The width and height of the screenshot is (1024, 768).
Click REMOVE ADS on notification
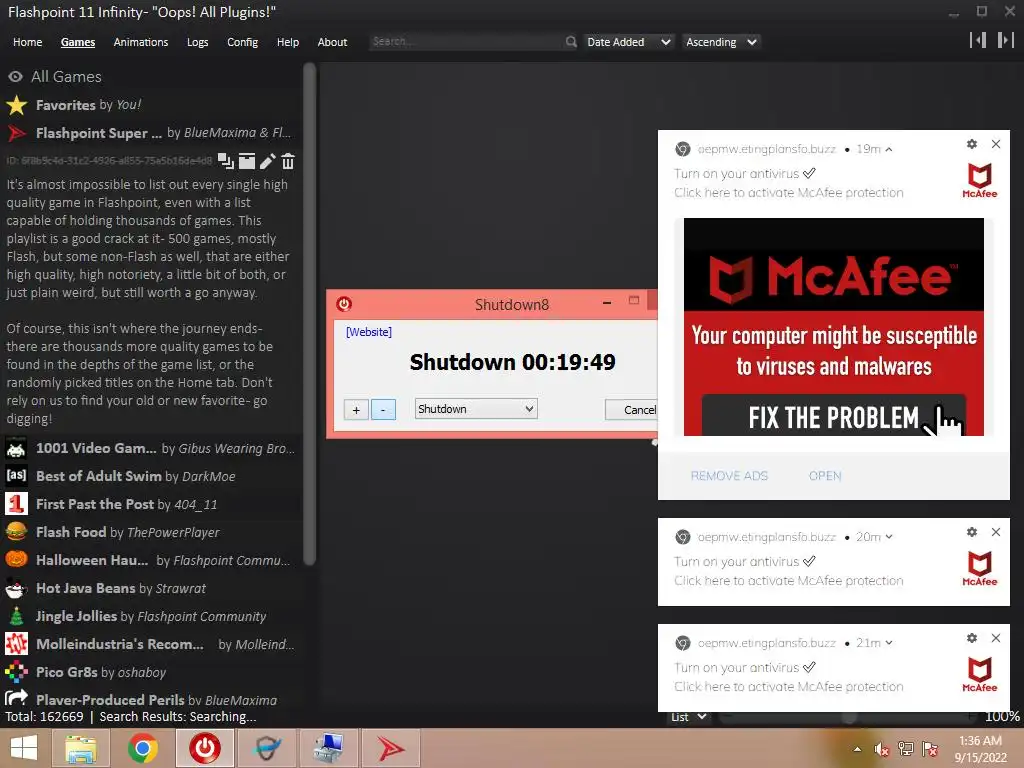point(729,475)
